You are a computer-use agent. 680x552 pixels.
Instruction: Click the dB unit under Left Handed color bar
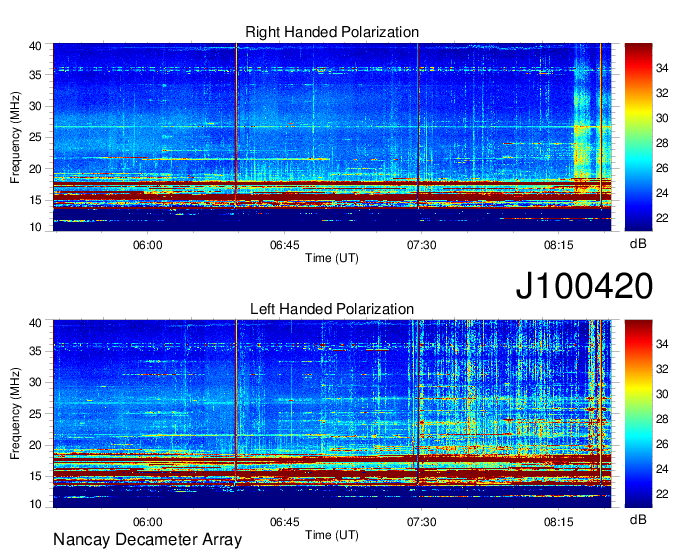[638, 520]
